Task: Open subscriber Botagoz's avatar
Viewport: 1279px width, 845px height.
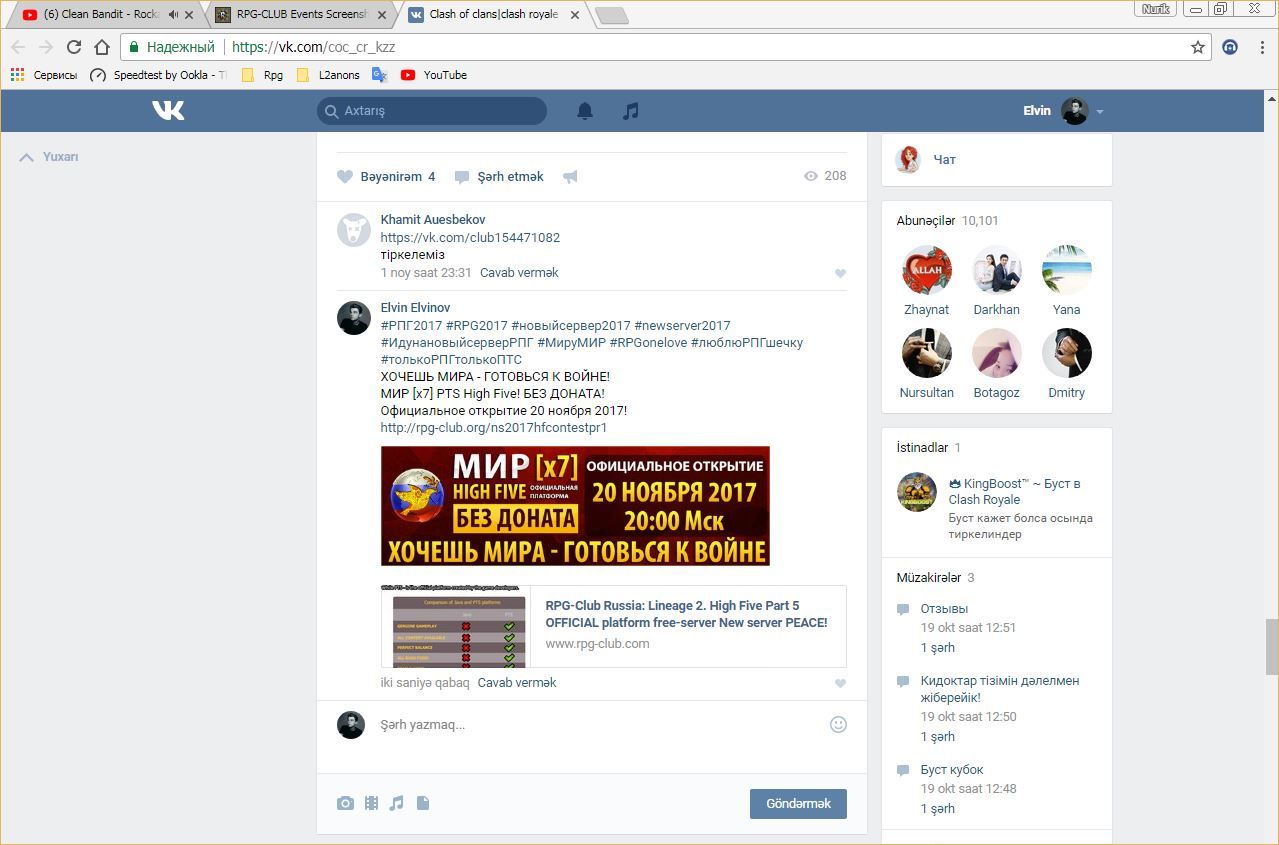Action: pyautogui.click(x=997, y=353)
